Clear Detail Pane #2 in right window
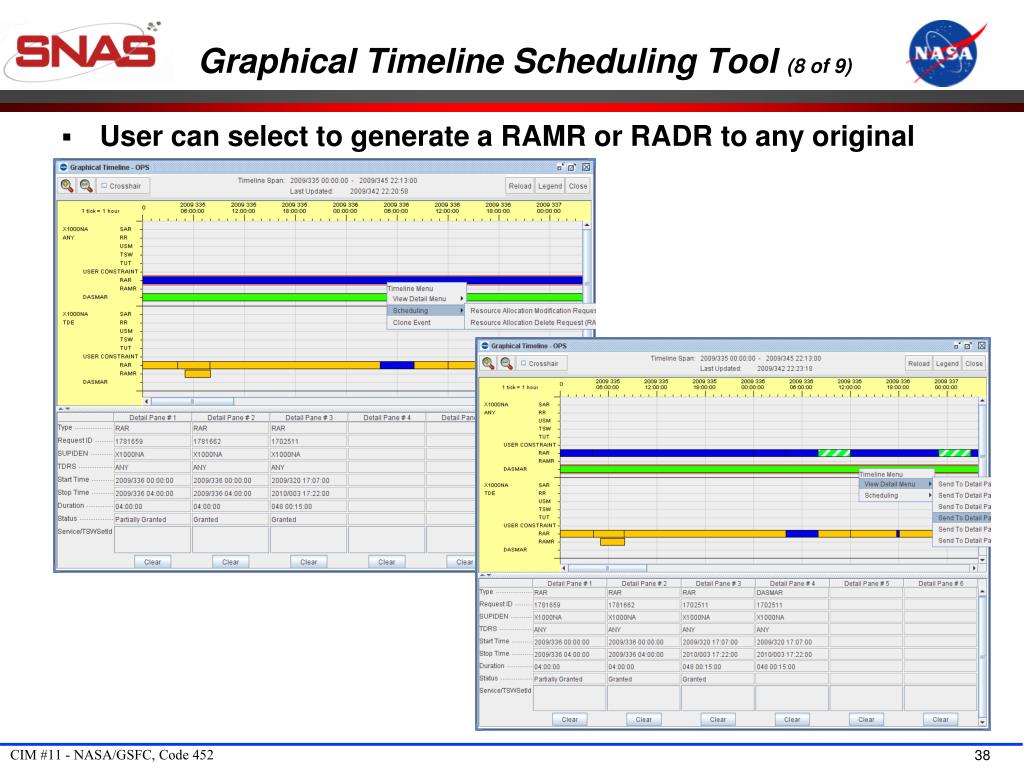 point(644,719)
